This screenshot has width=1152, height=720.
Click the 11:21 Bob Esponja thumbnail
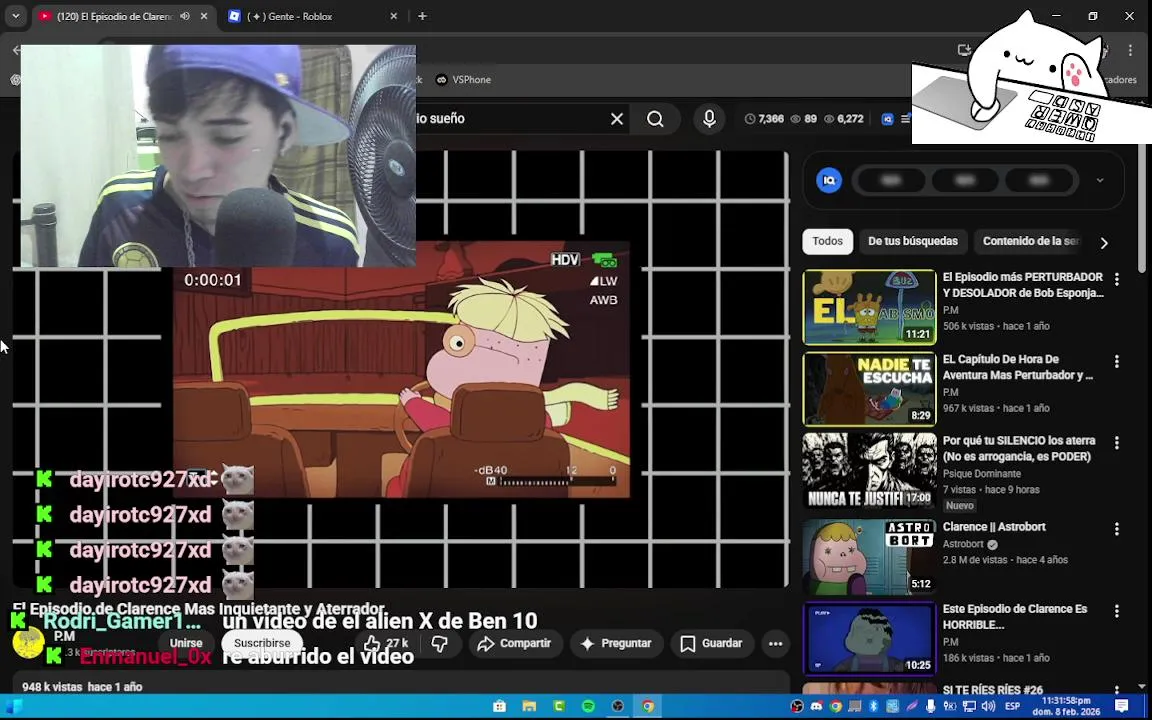tap(869, 307)
